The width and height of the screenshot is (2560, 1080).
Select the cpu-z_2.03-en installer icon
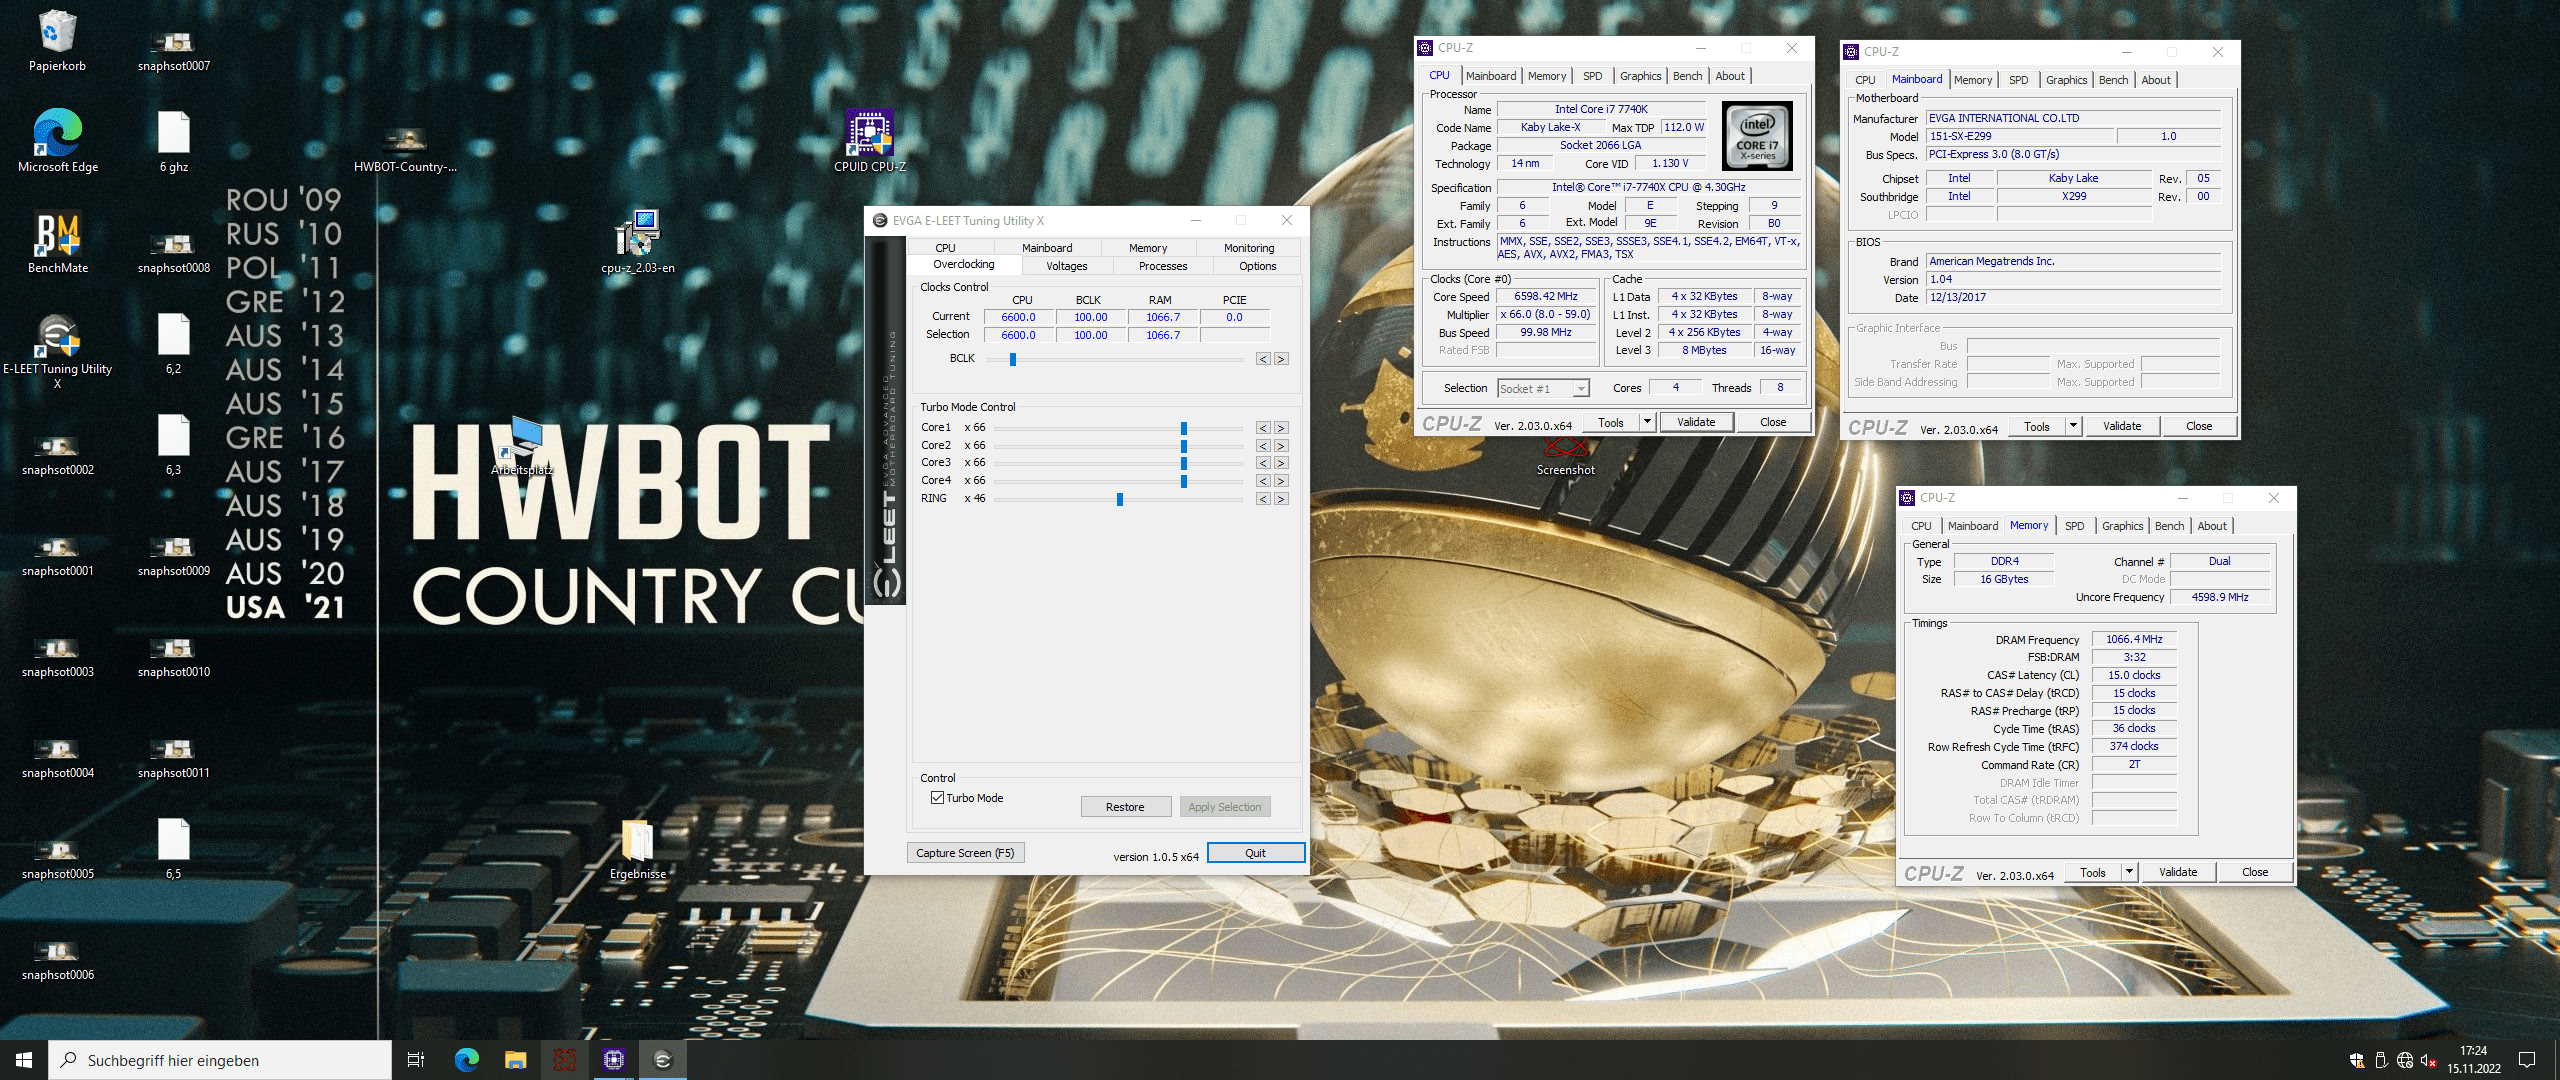click(x=637, y=243)
